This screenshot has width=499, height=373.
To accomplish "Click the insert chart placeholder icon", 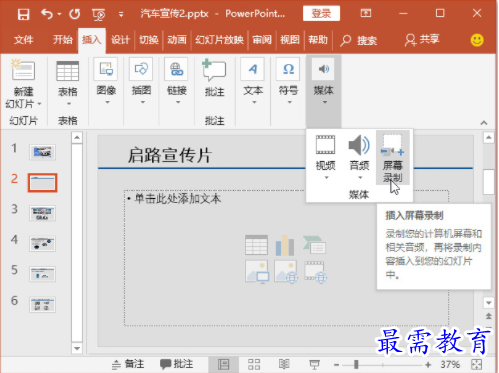I will coord(285,245).
